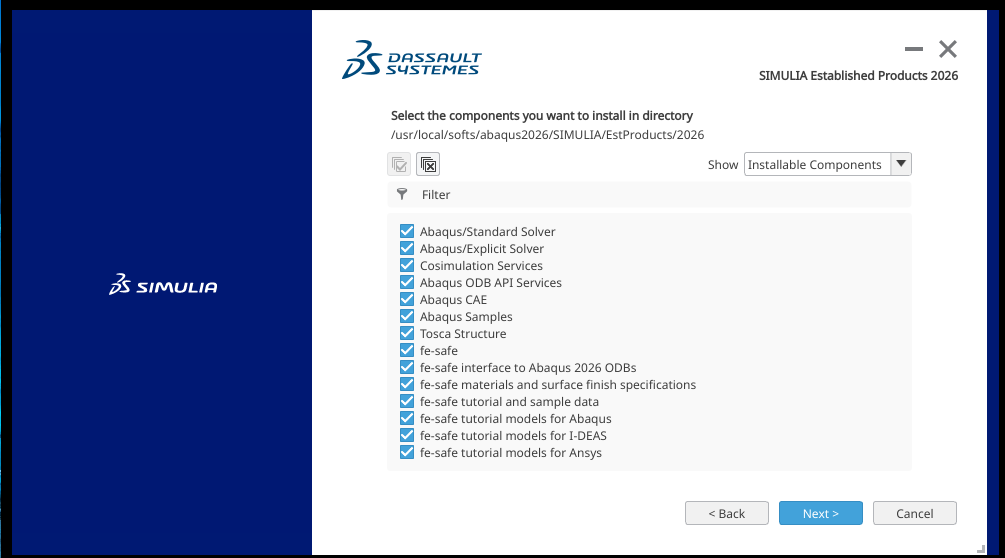The height and width of the screenshot is (558, 1005).
Task: Click the Dassault Systemes logo
Action: coord(411,60)
